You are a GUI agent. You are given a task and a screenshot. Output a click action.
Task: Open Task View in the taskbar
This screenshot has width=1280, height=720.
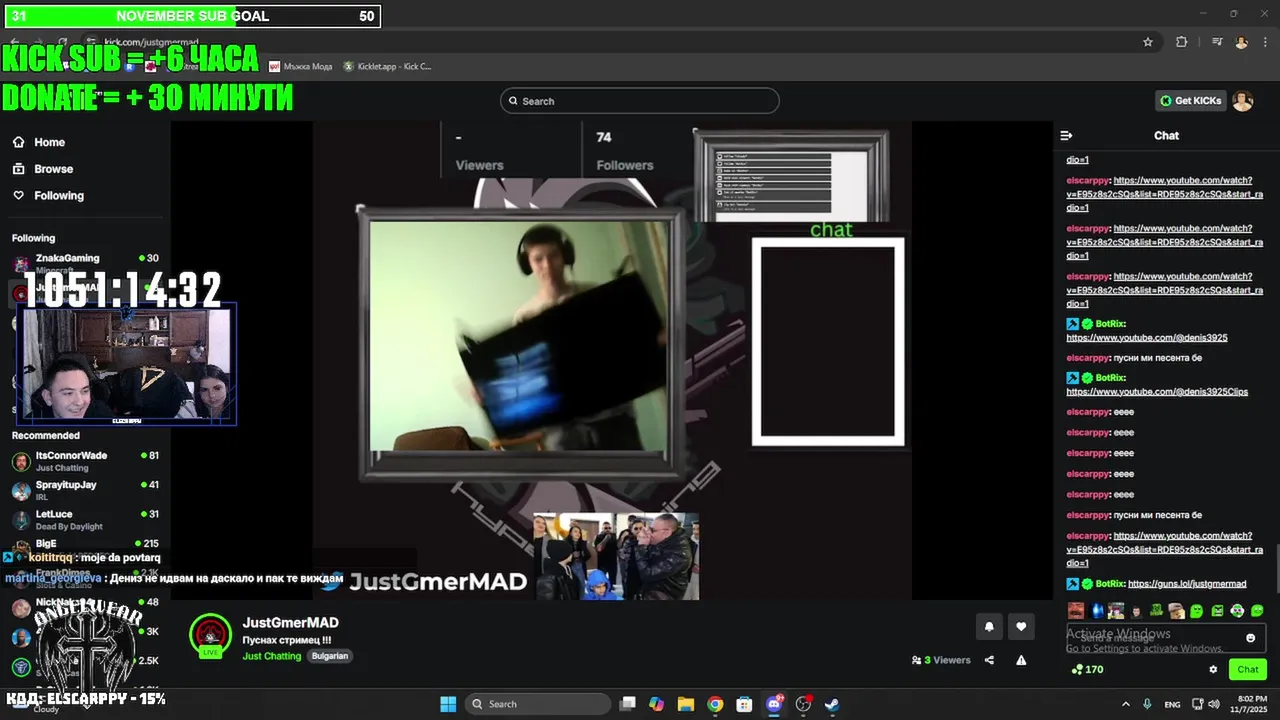pyautogui.click(x=627, y=704)
